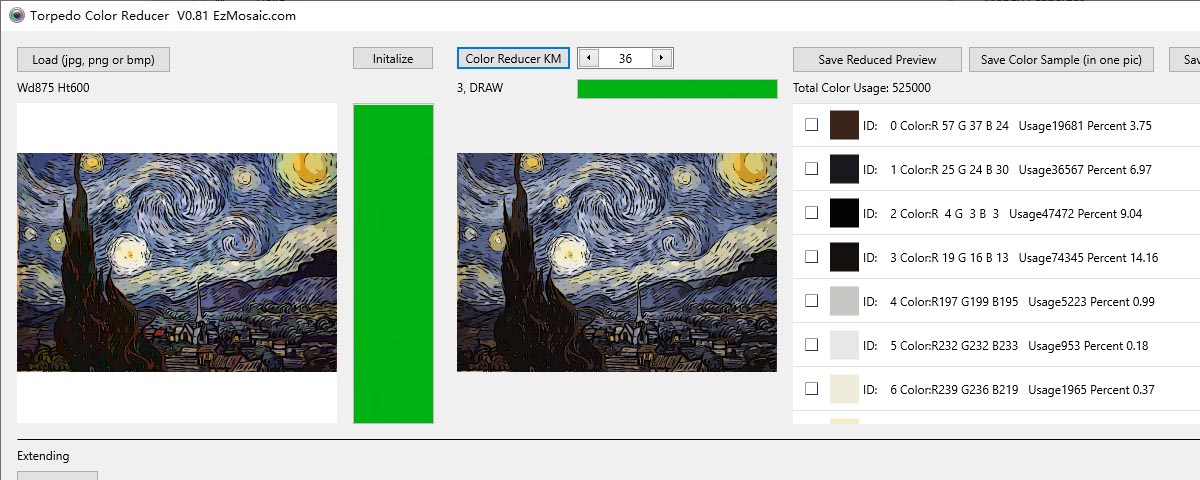Click Save Color Sample (in one pic)
Screen dimensions: 1200x480
1061,59
